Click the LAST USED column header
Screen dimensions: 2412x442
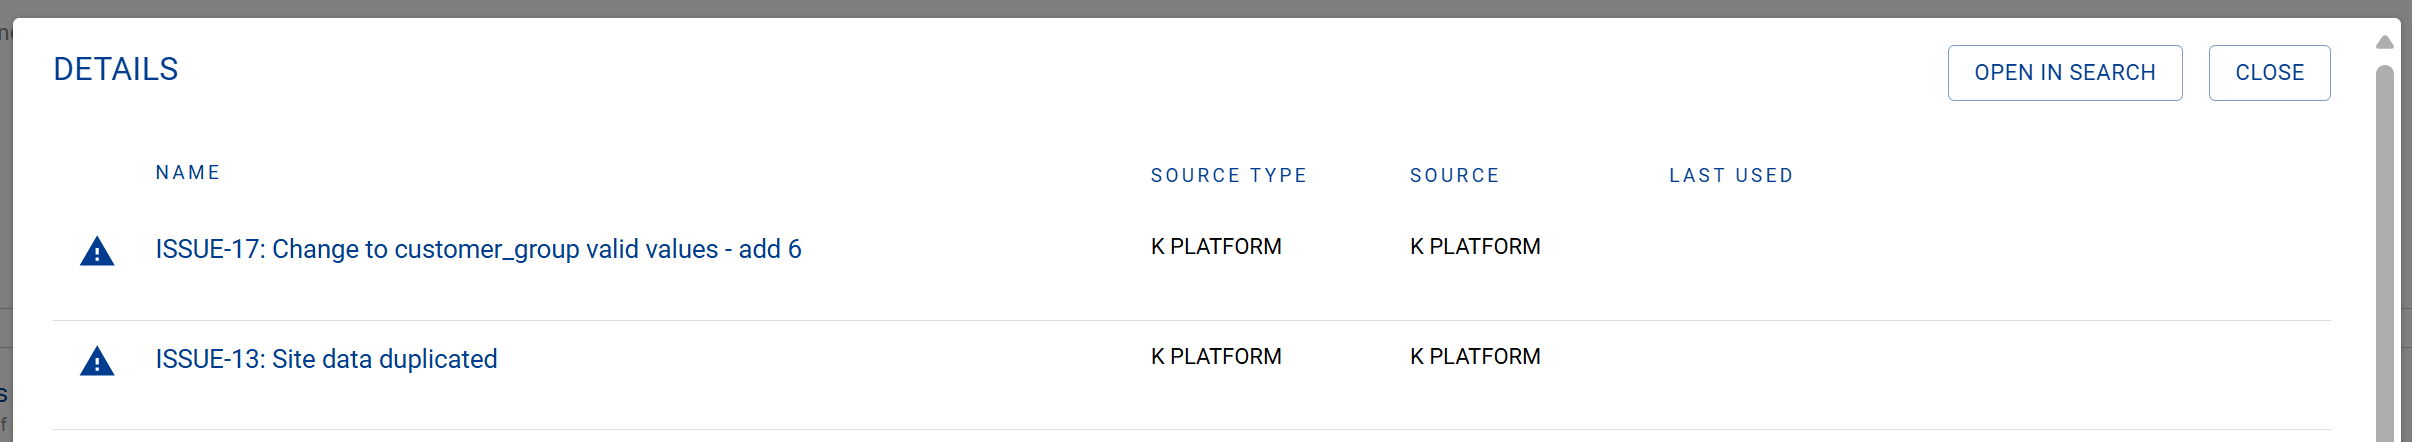pos(1731,176)
